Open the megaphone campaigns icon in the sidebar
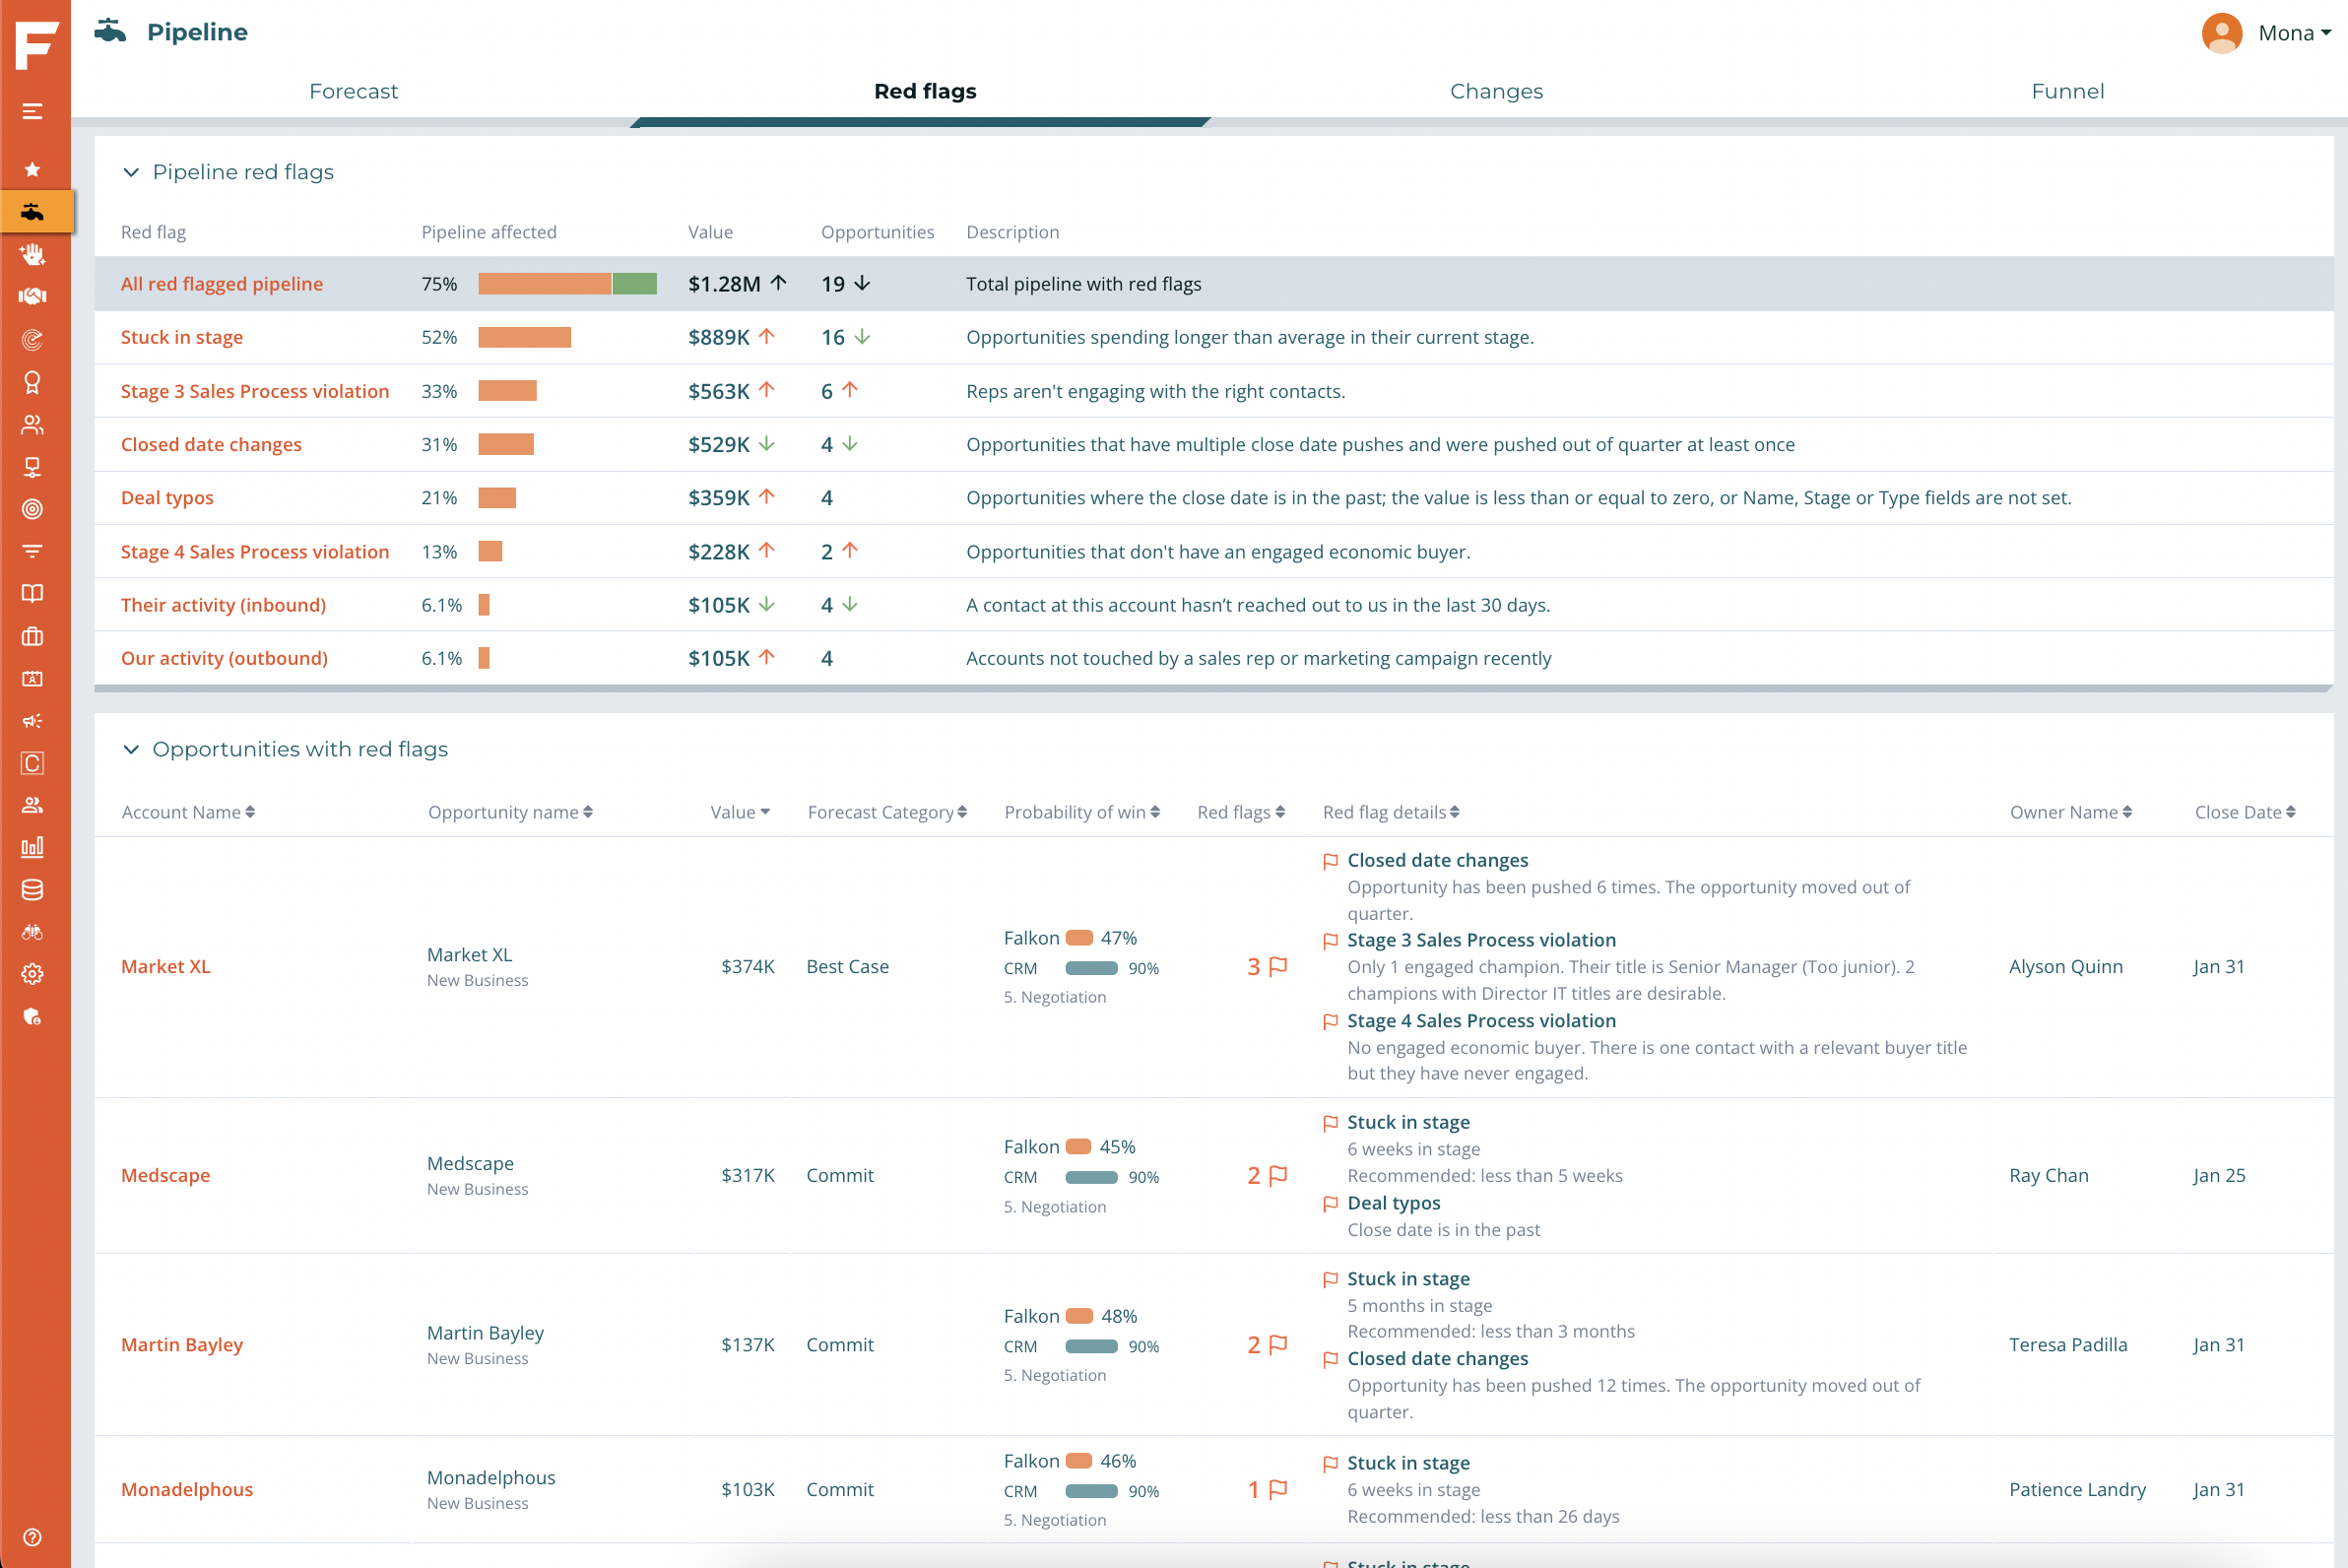Image resolution: width=2348 pixels, height=1568 pixels. [x=32, y=721]
